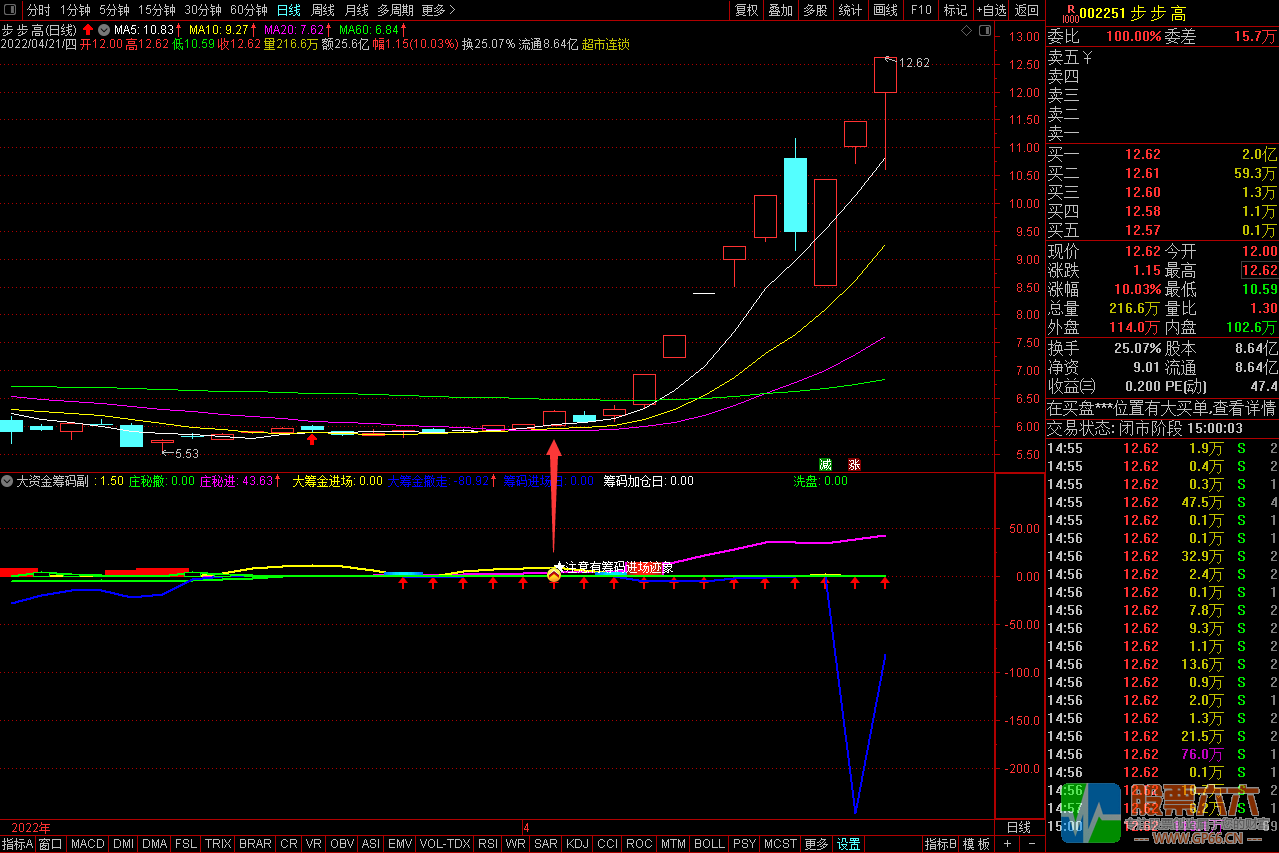Select the 日线 daily chart tab
1279x853 pixels.
(288, 10)
